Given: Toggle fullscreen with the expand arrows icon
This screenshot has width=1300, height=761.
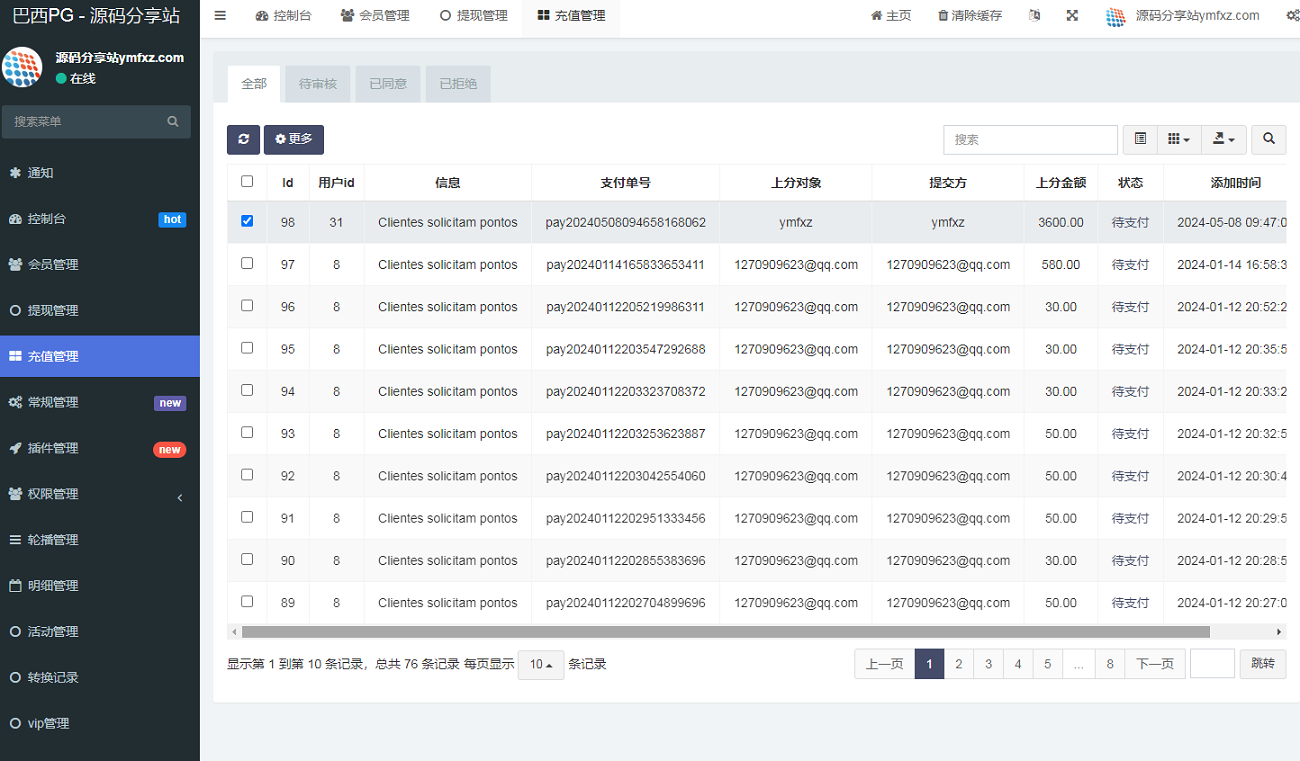Looking at the screenshot, I should pos(1072,16).
